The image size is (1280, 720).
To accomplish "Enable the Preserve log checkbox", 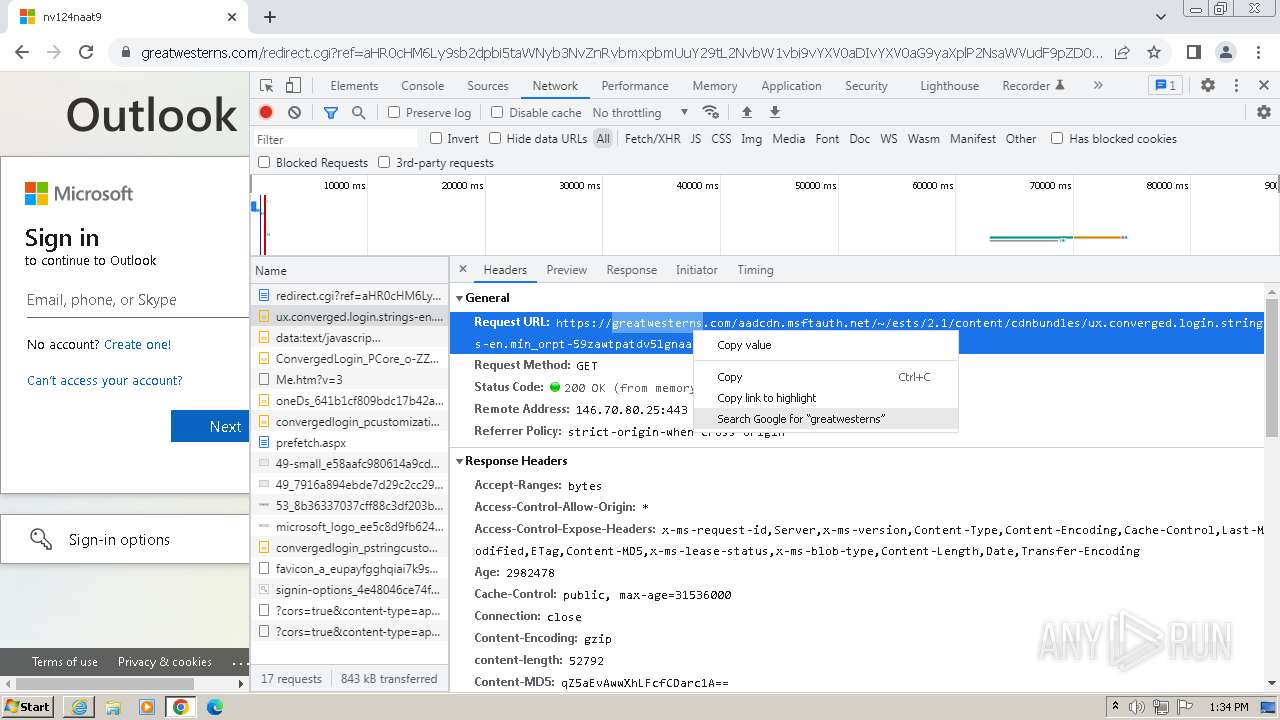I will pos(394,113).
